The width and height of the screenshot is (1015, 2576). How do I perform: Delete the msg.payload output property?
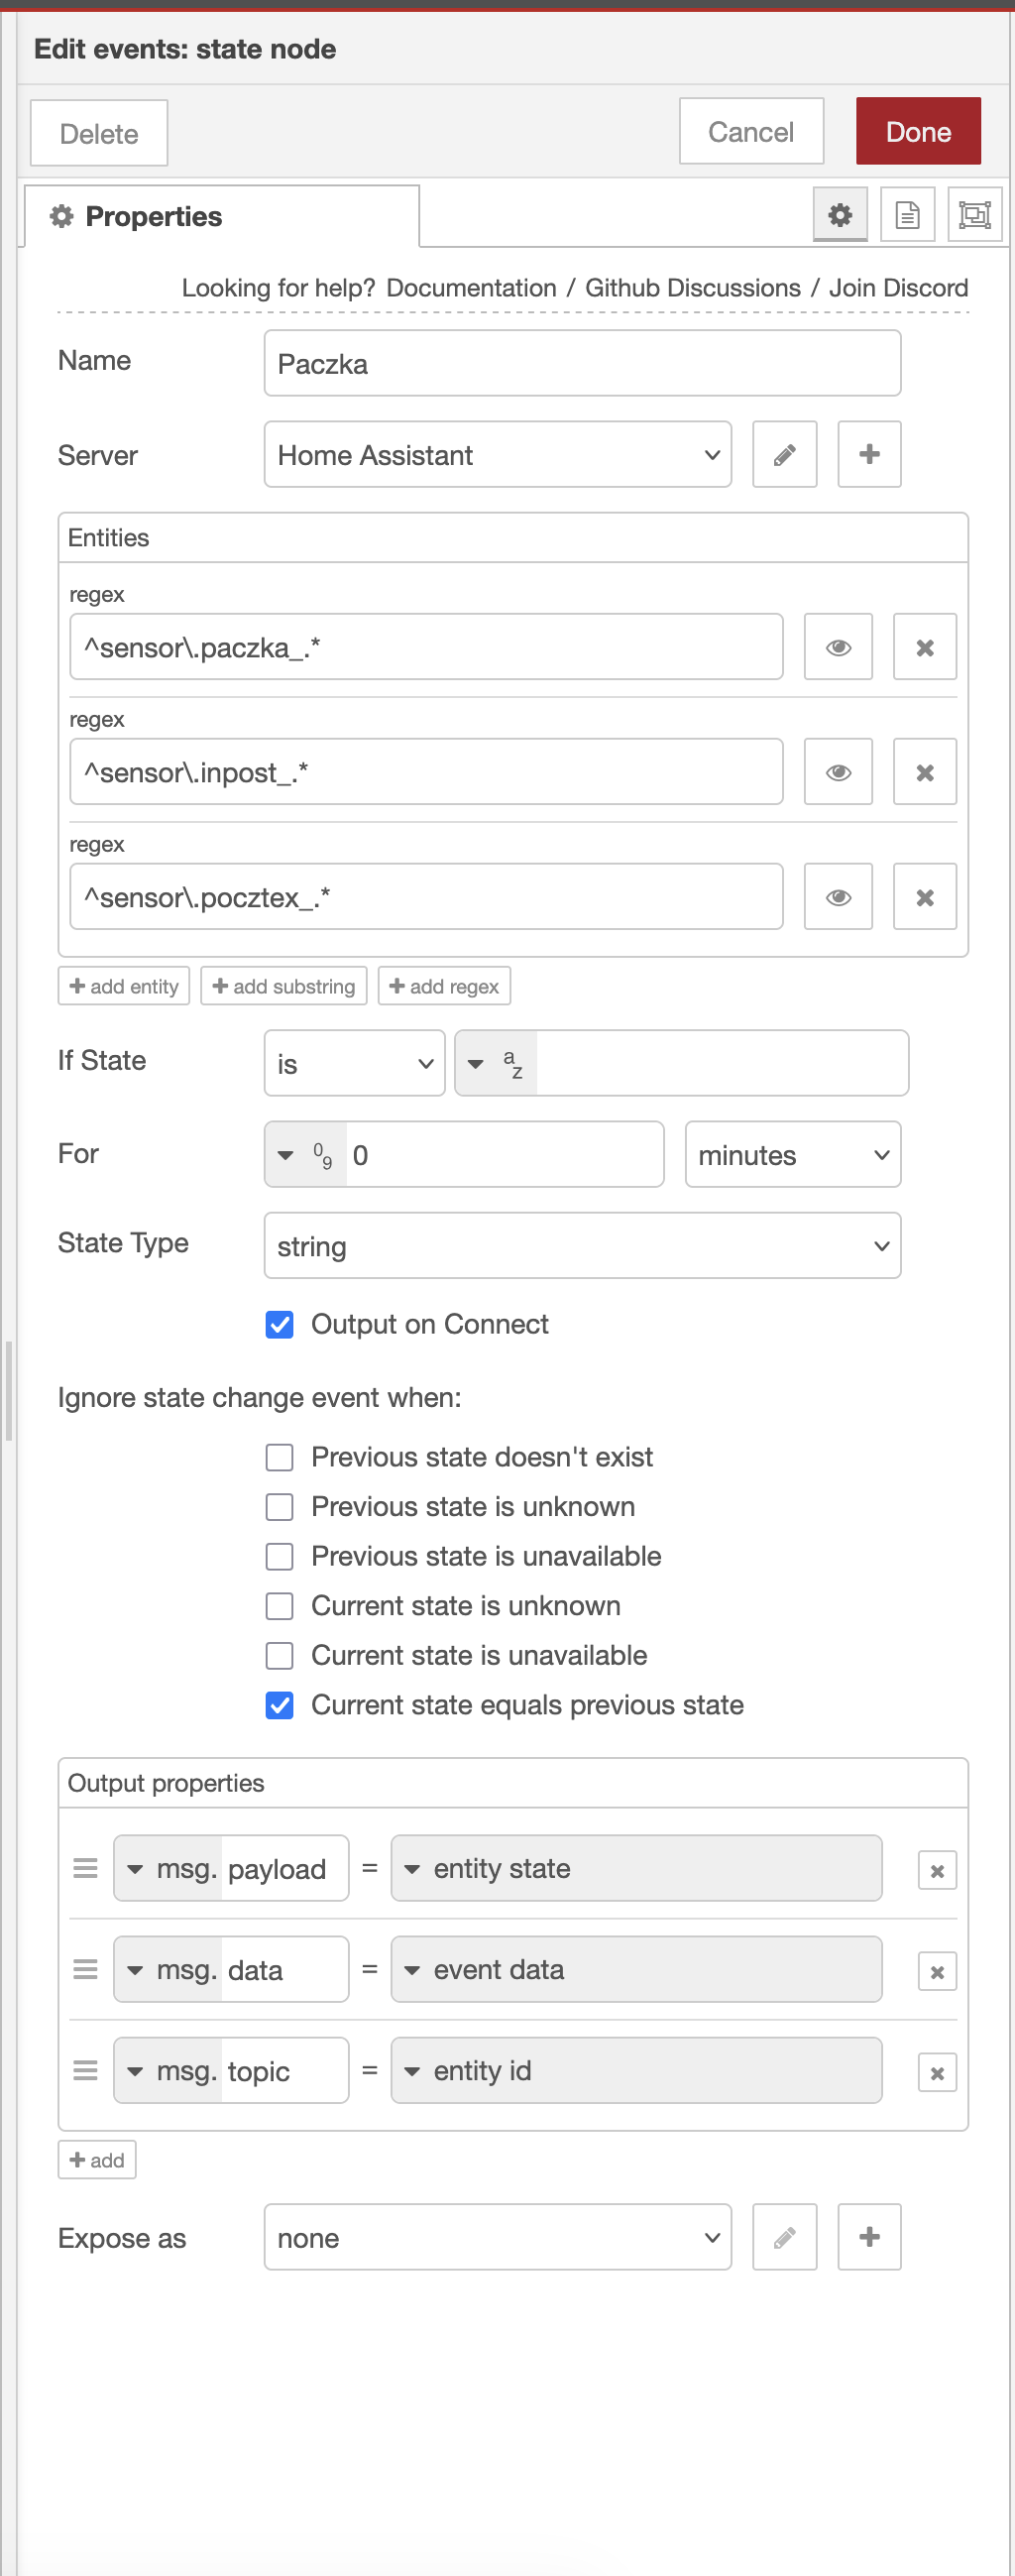(x=936, y=1871)
